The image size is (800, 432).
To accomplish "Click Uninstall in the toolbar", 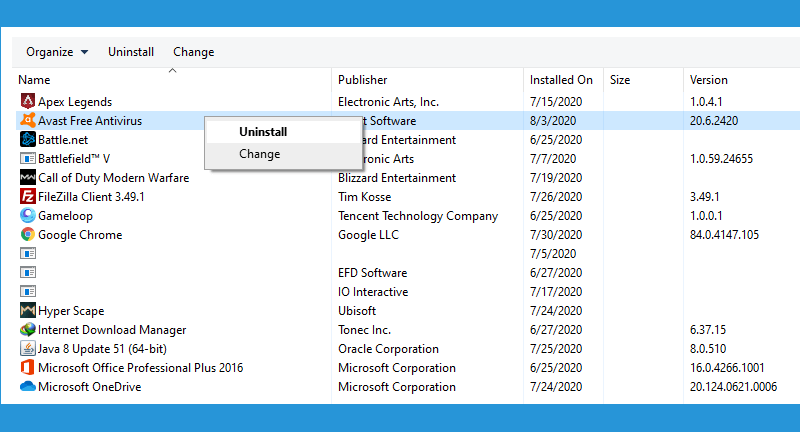I will pos(131,52).
